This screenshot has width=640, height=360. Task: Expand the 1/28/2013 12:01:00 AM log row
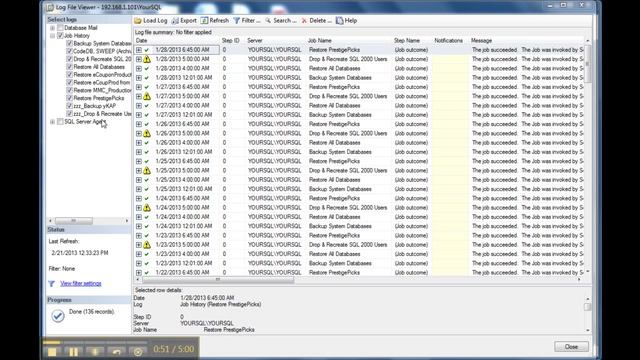pyautogui.click(x=139, y=78)
